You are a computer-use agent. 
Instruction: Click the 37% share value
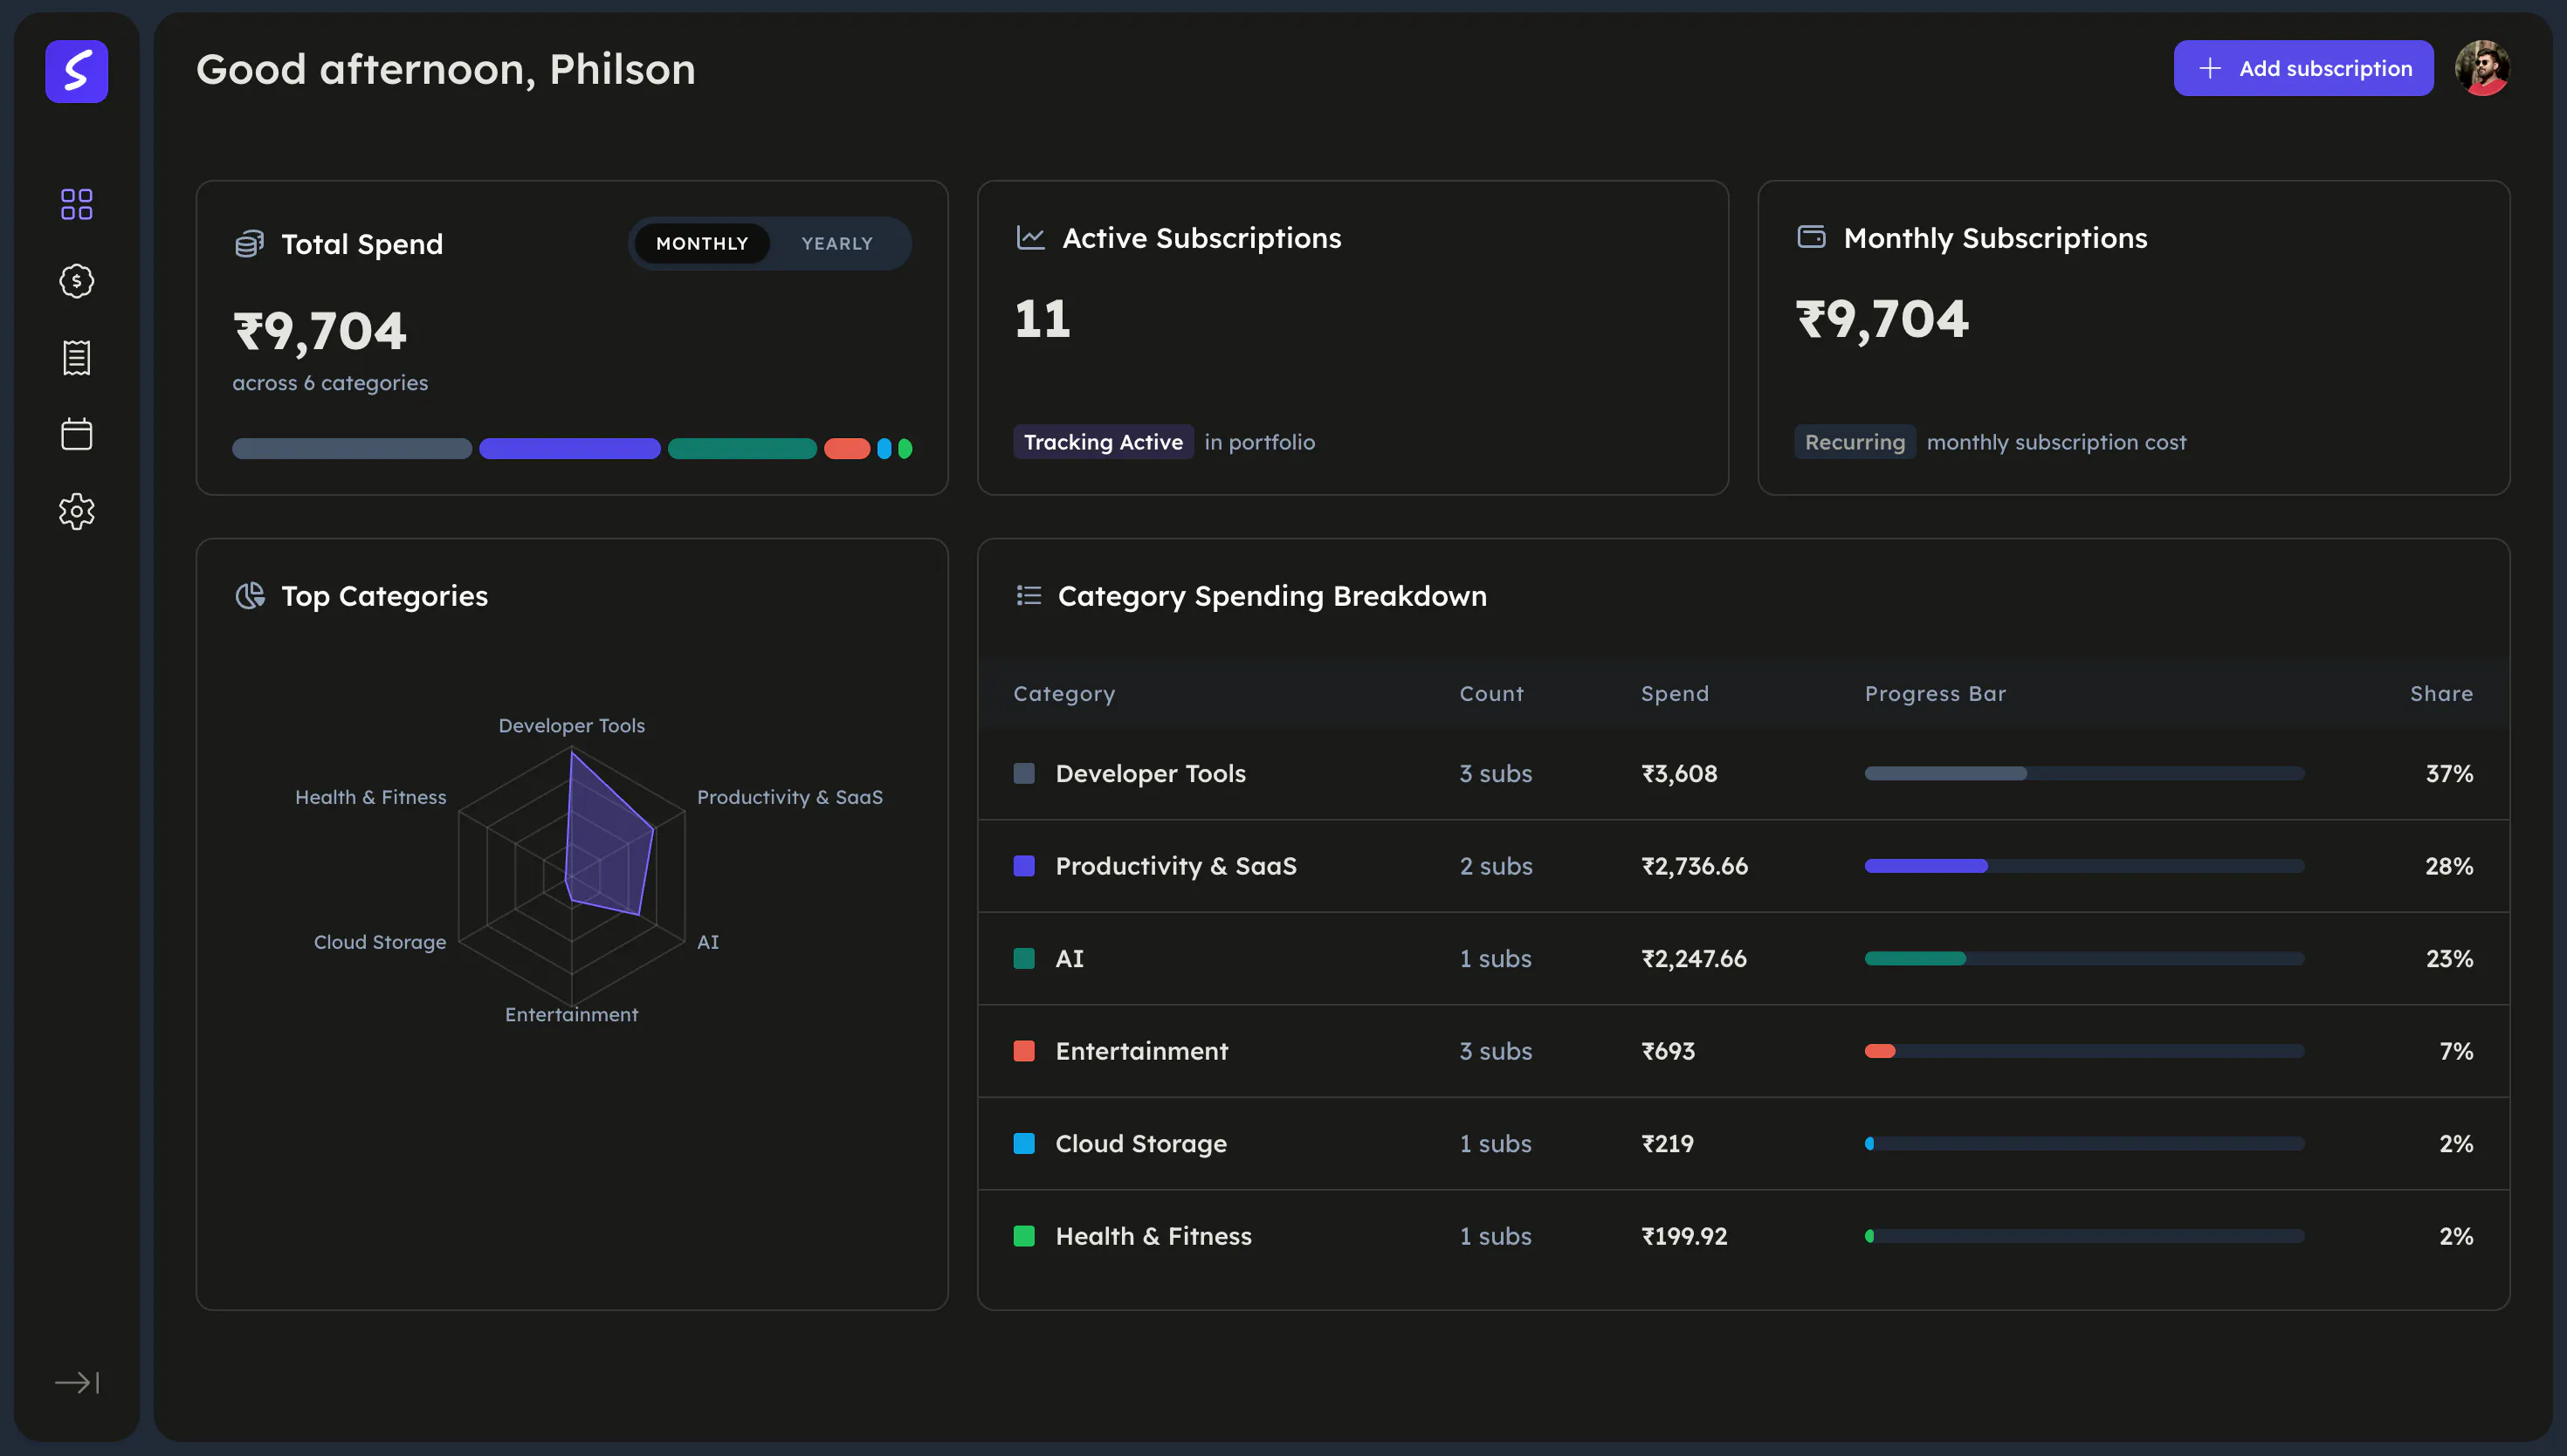(2449, 773)
